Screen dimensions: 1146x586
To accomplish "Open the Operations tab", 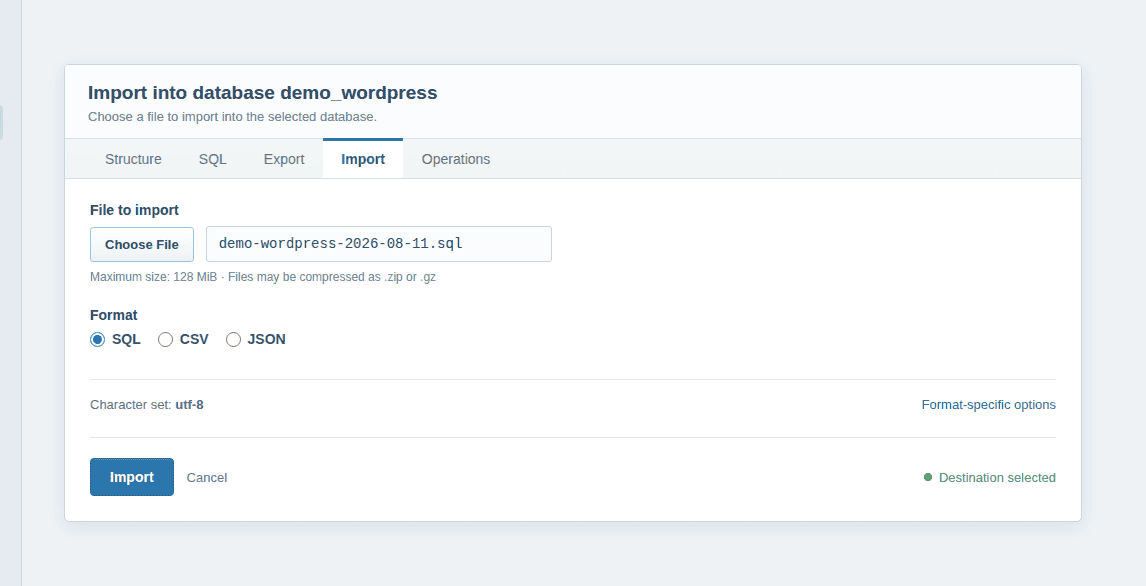I will (455, 159).
